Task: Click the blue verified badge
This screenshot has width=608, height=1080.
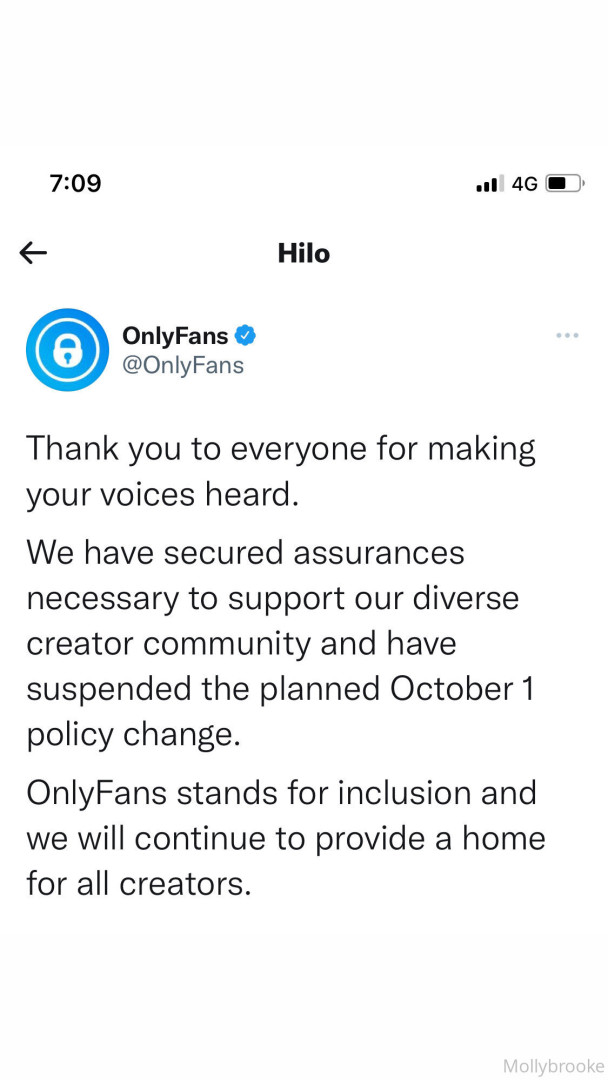Action: click(x=245, y=336)
